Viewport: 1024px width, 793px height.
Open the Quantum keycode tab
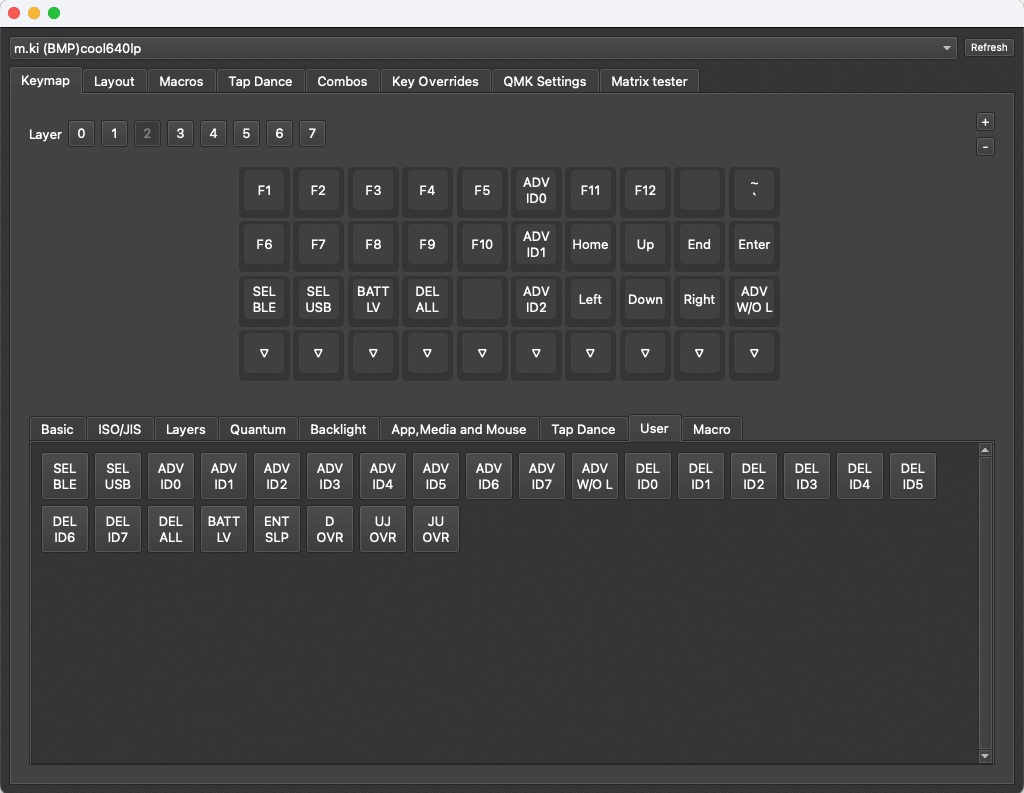258,429
